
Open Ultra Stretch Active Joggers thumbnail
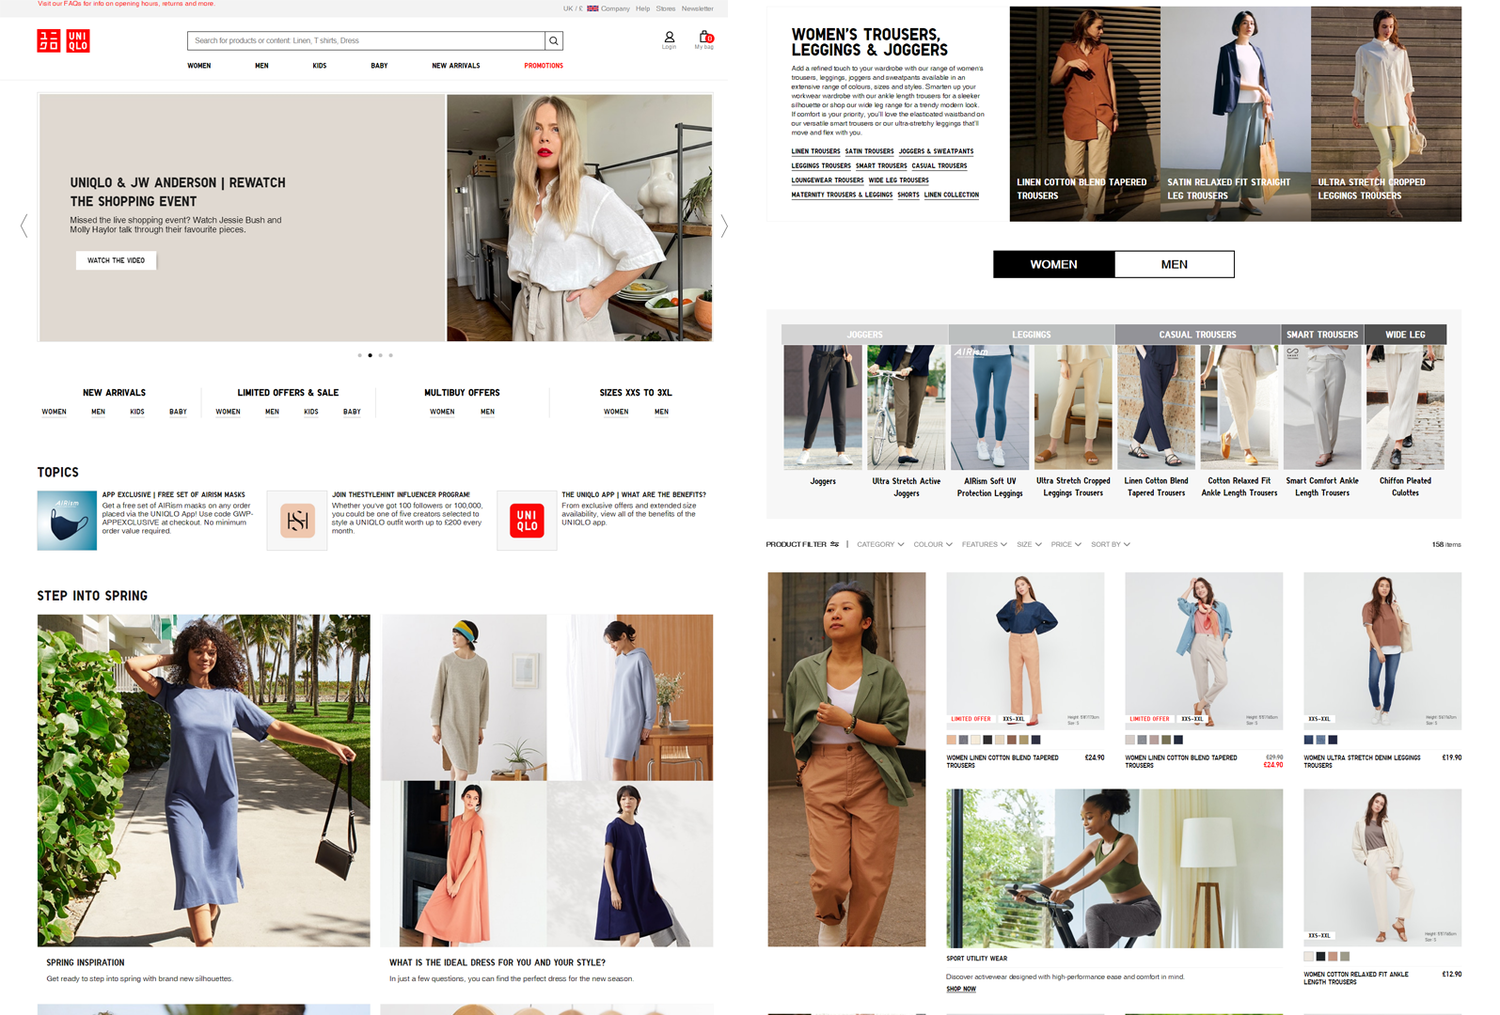pos(906,408)
